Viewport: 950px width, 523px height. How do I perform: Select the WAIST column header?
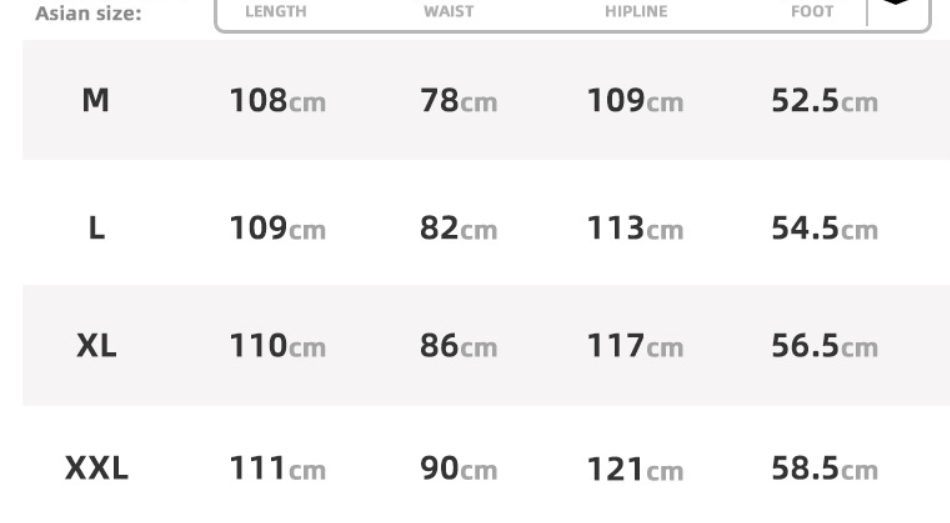449,12
